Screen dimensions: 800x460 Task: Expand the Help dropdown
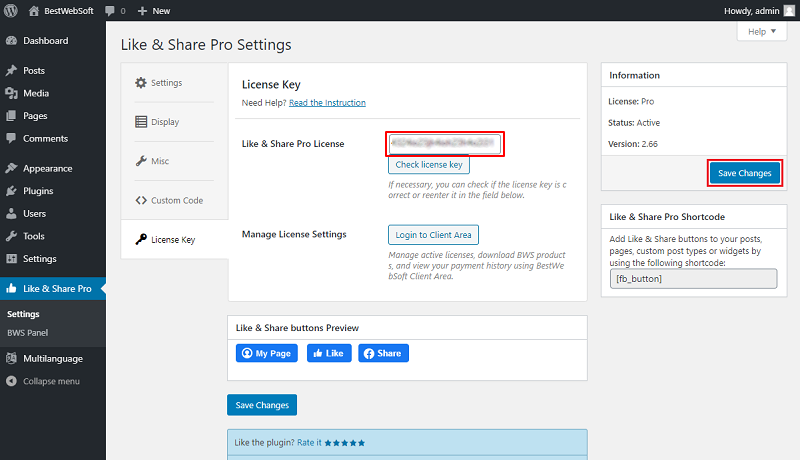[762, 32]
